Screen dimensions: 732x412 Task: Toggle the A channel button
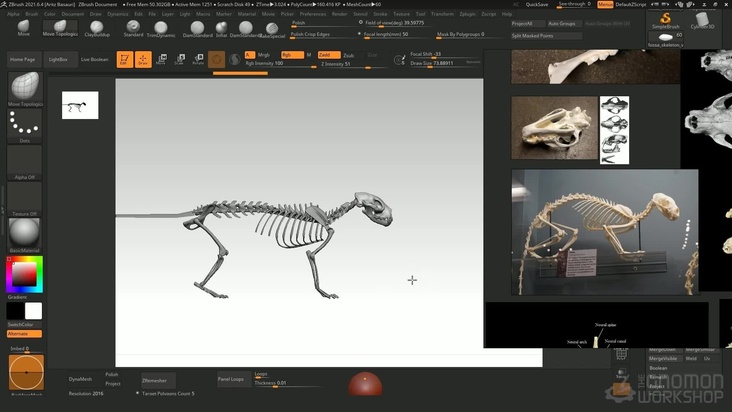tap(250, 55)
